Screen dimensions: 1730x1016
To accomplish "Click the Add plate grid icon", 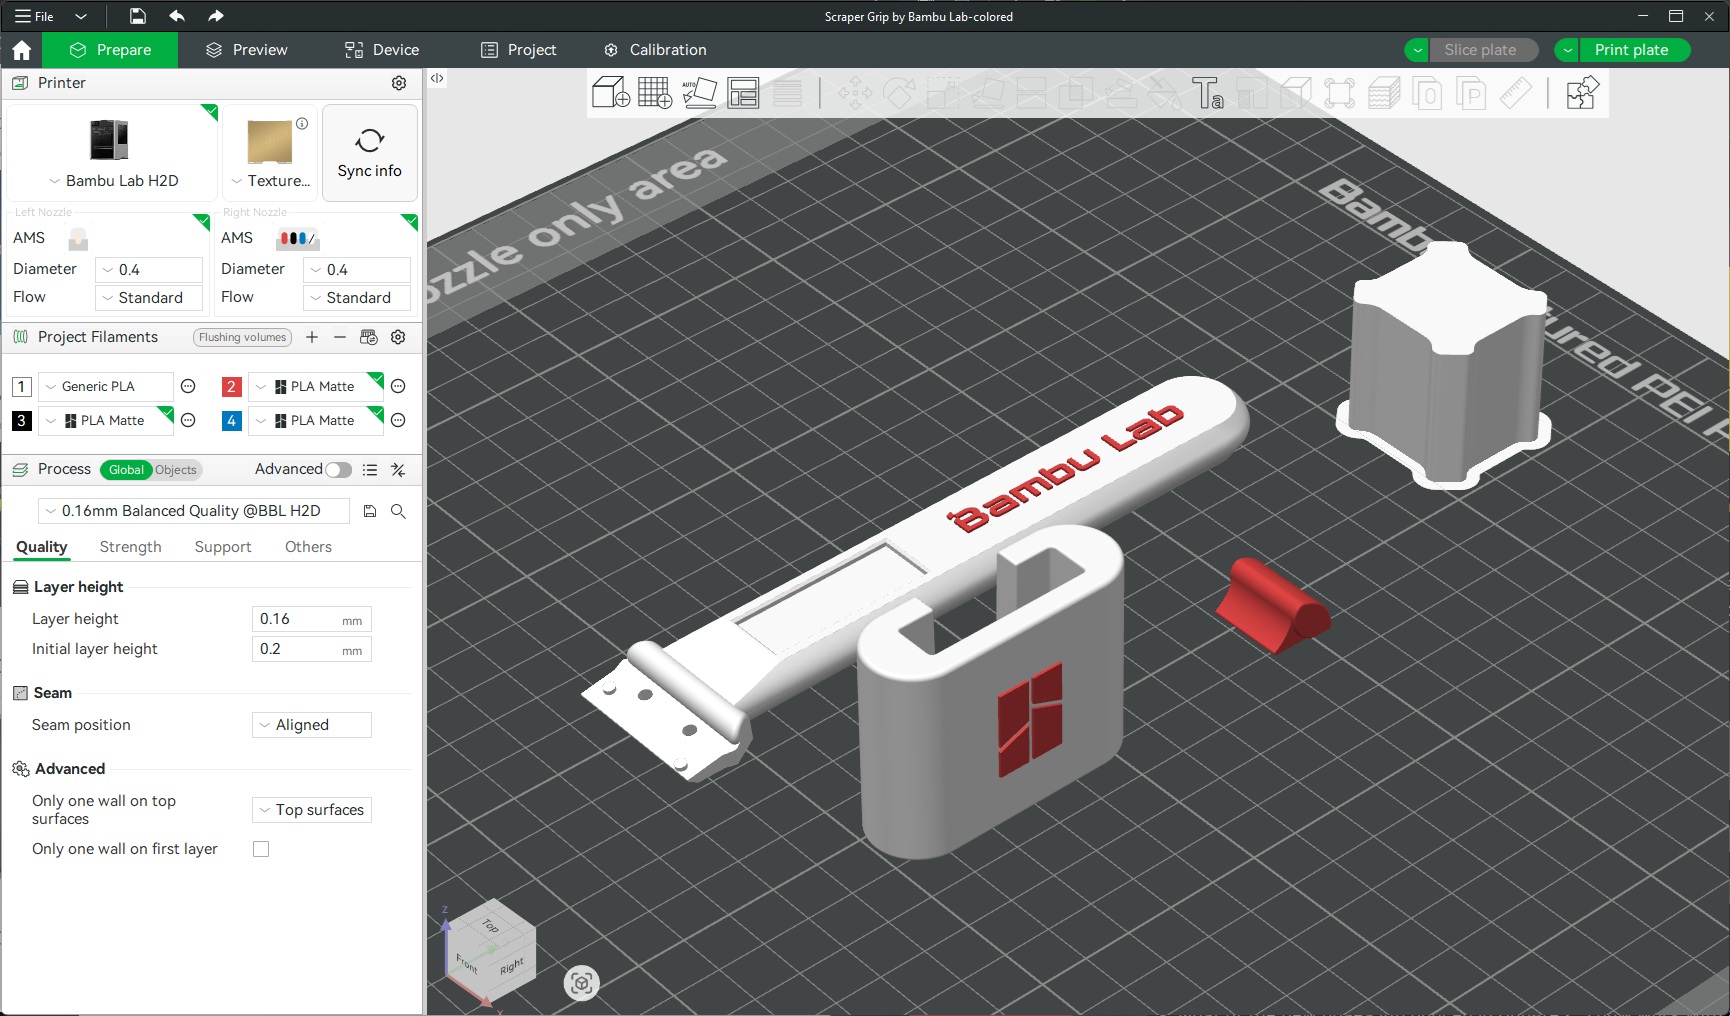I will pyautogui.click(x=655, y=93).
